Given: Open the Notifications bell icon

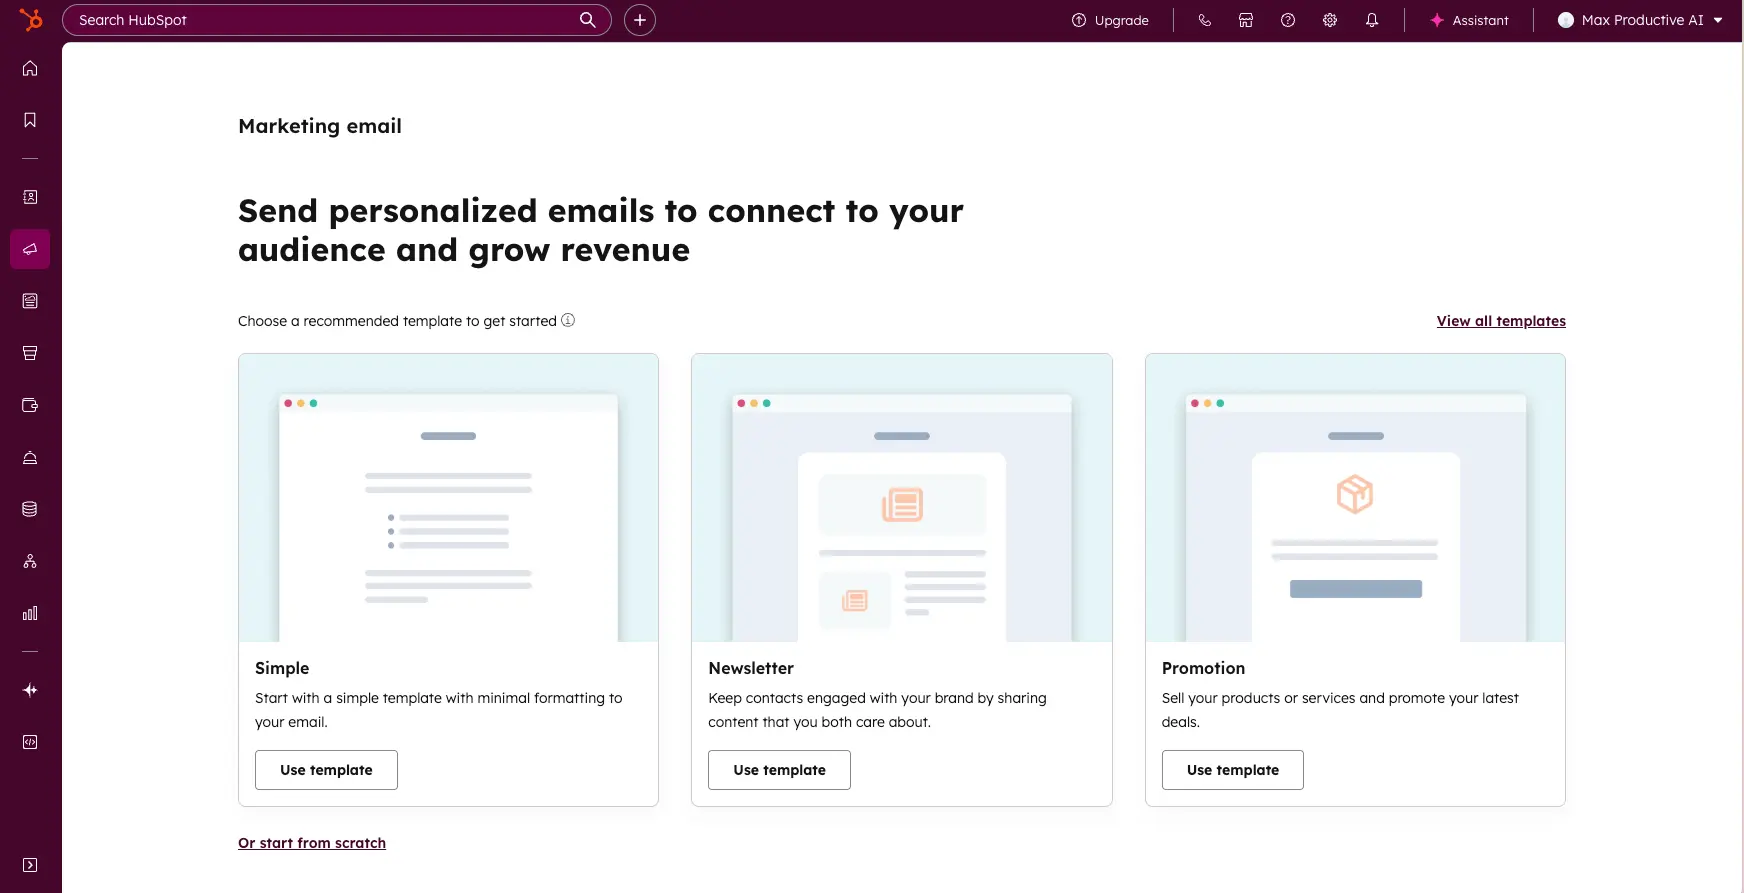Looking at the screenshot, I should coord(1372,20).
